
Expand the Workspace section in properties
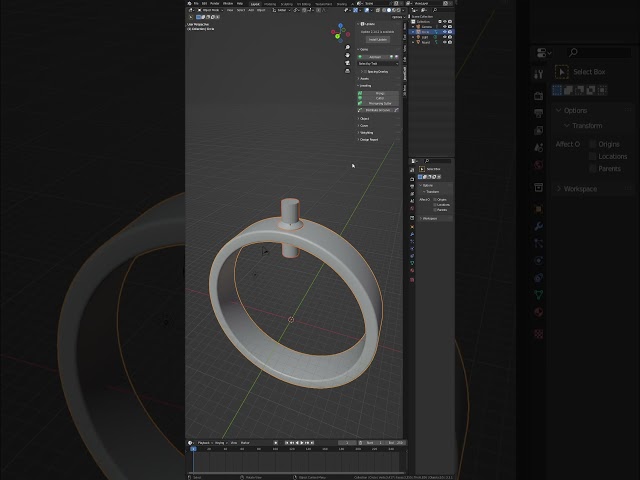(x=428, y=219)
